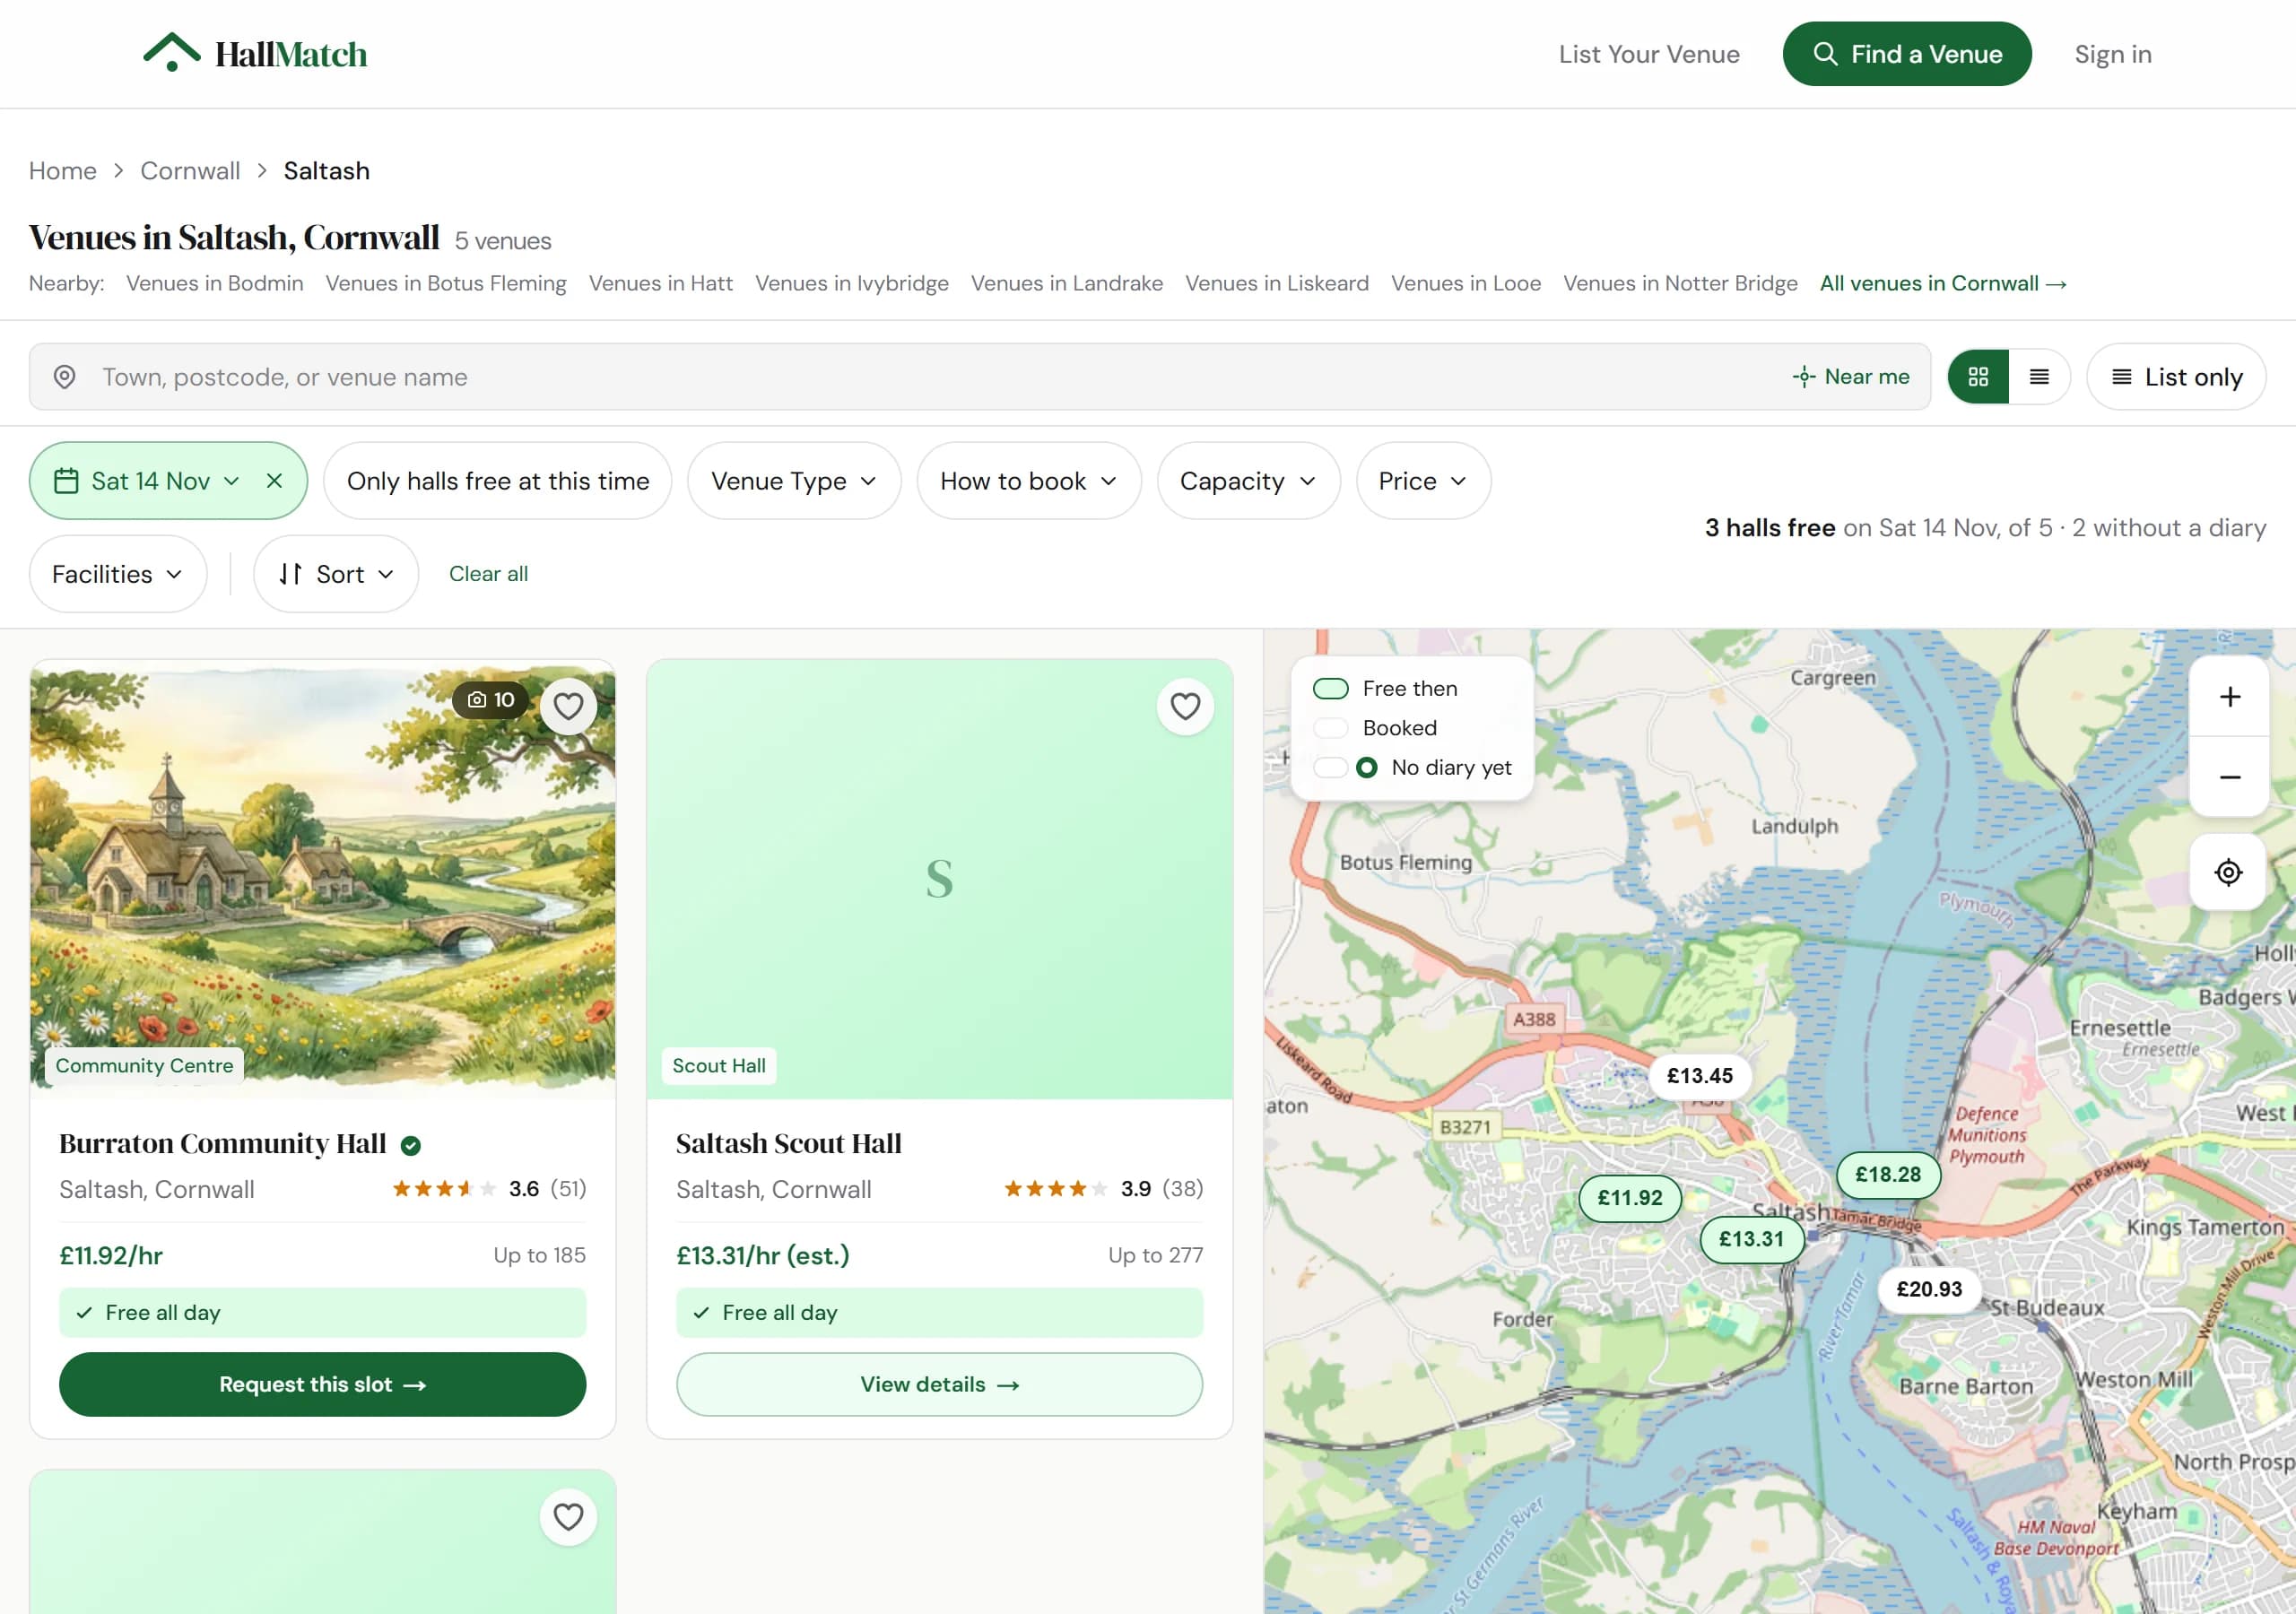Click heart icon on third venue card
Image resolution: width=2296 pixels, height=1614 pixels.
point(568,1517)
